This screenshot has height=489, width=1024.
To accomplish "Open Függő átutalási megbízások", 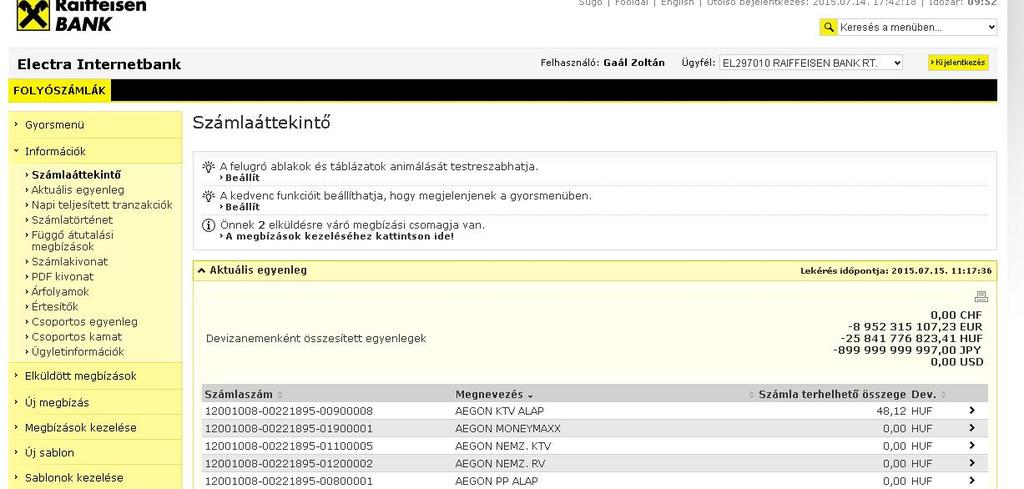I will coord(72,241).
